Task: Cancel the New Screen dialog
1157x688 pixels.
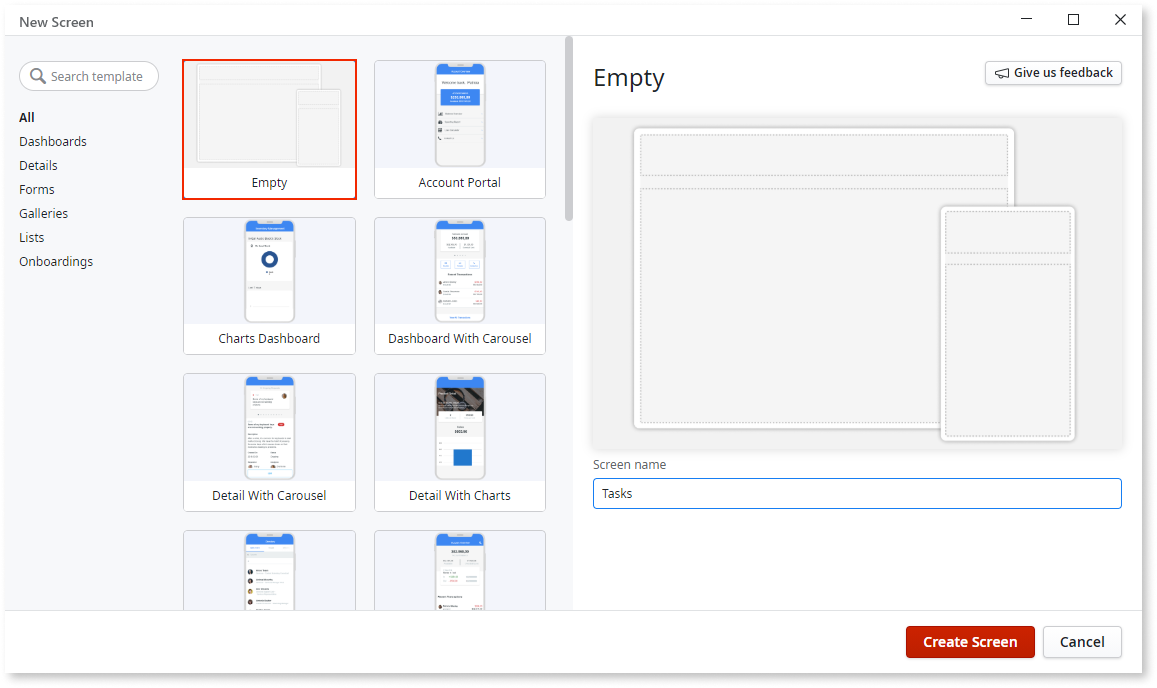Action: pyautogui.click(x=1082, y=642)
